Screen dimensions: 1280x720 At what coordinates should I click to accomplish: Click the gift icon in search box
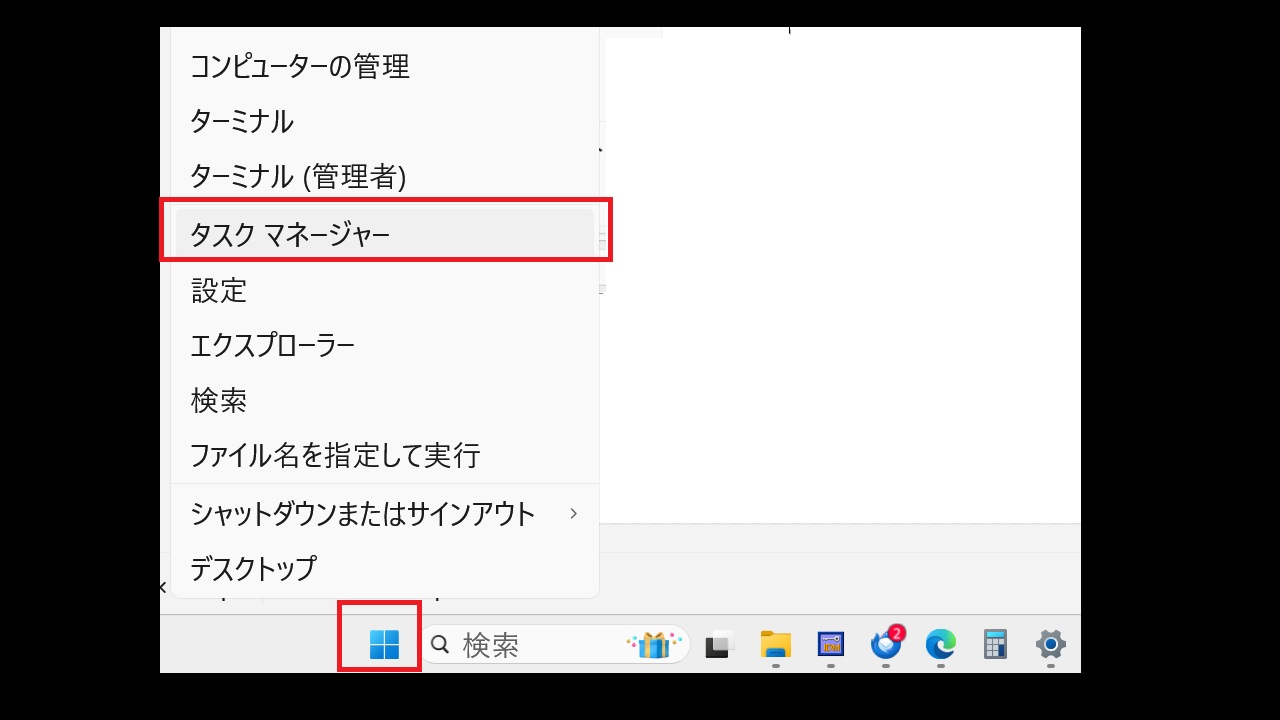(x=653, y=644)
